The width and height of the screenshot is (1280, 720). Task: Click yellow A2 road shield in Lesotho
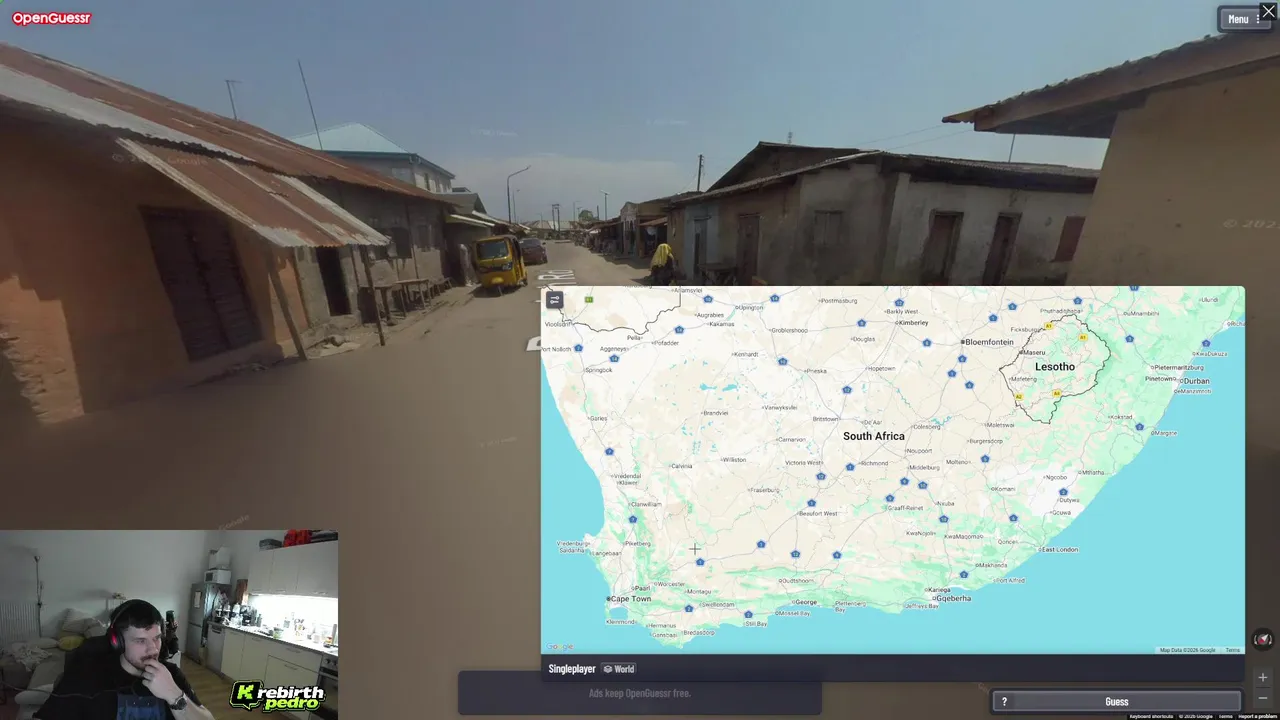tap(1019, 397)
